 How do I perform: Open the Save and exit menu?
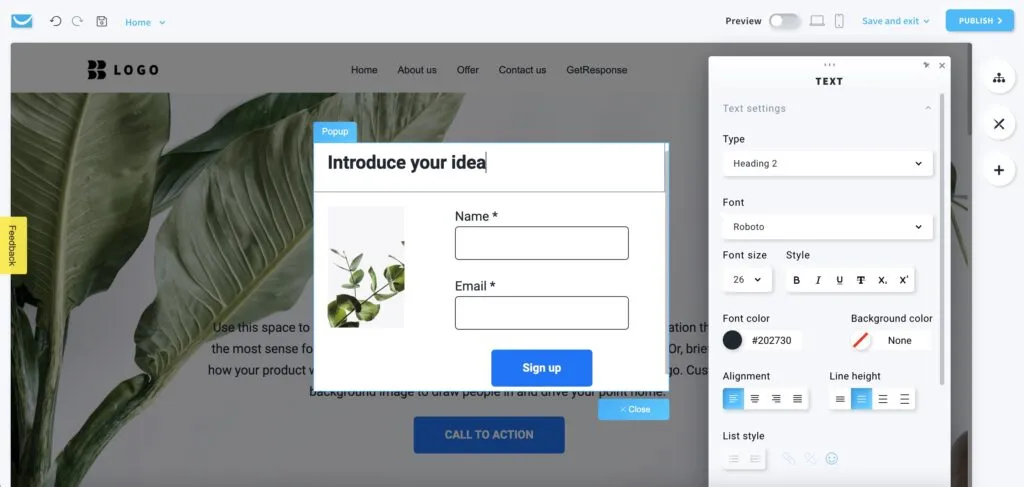pyautogui.click(x=895, y=21)
